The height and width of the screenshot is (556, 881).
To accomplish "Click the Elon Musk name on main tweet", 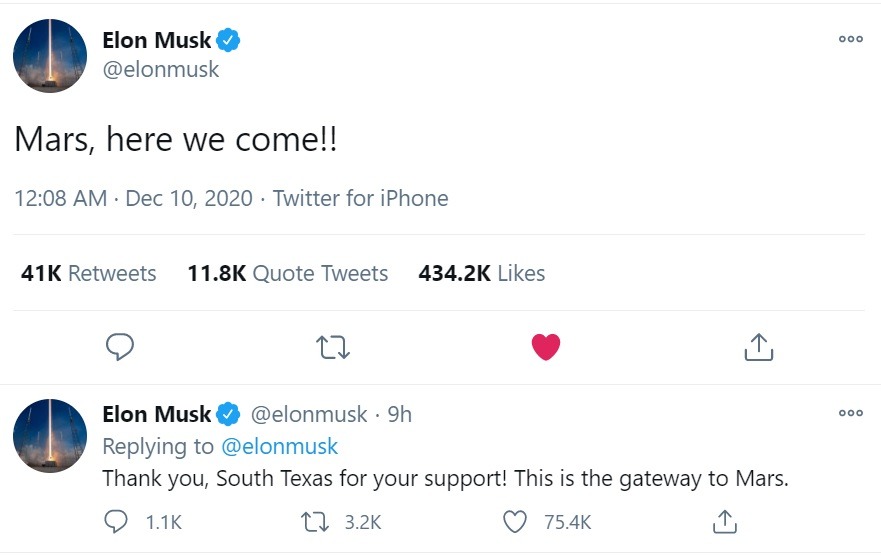I will [157, 40].
